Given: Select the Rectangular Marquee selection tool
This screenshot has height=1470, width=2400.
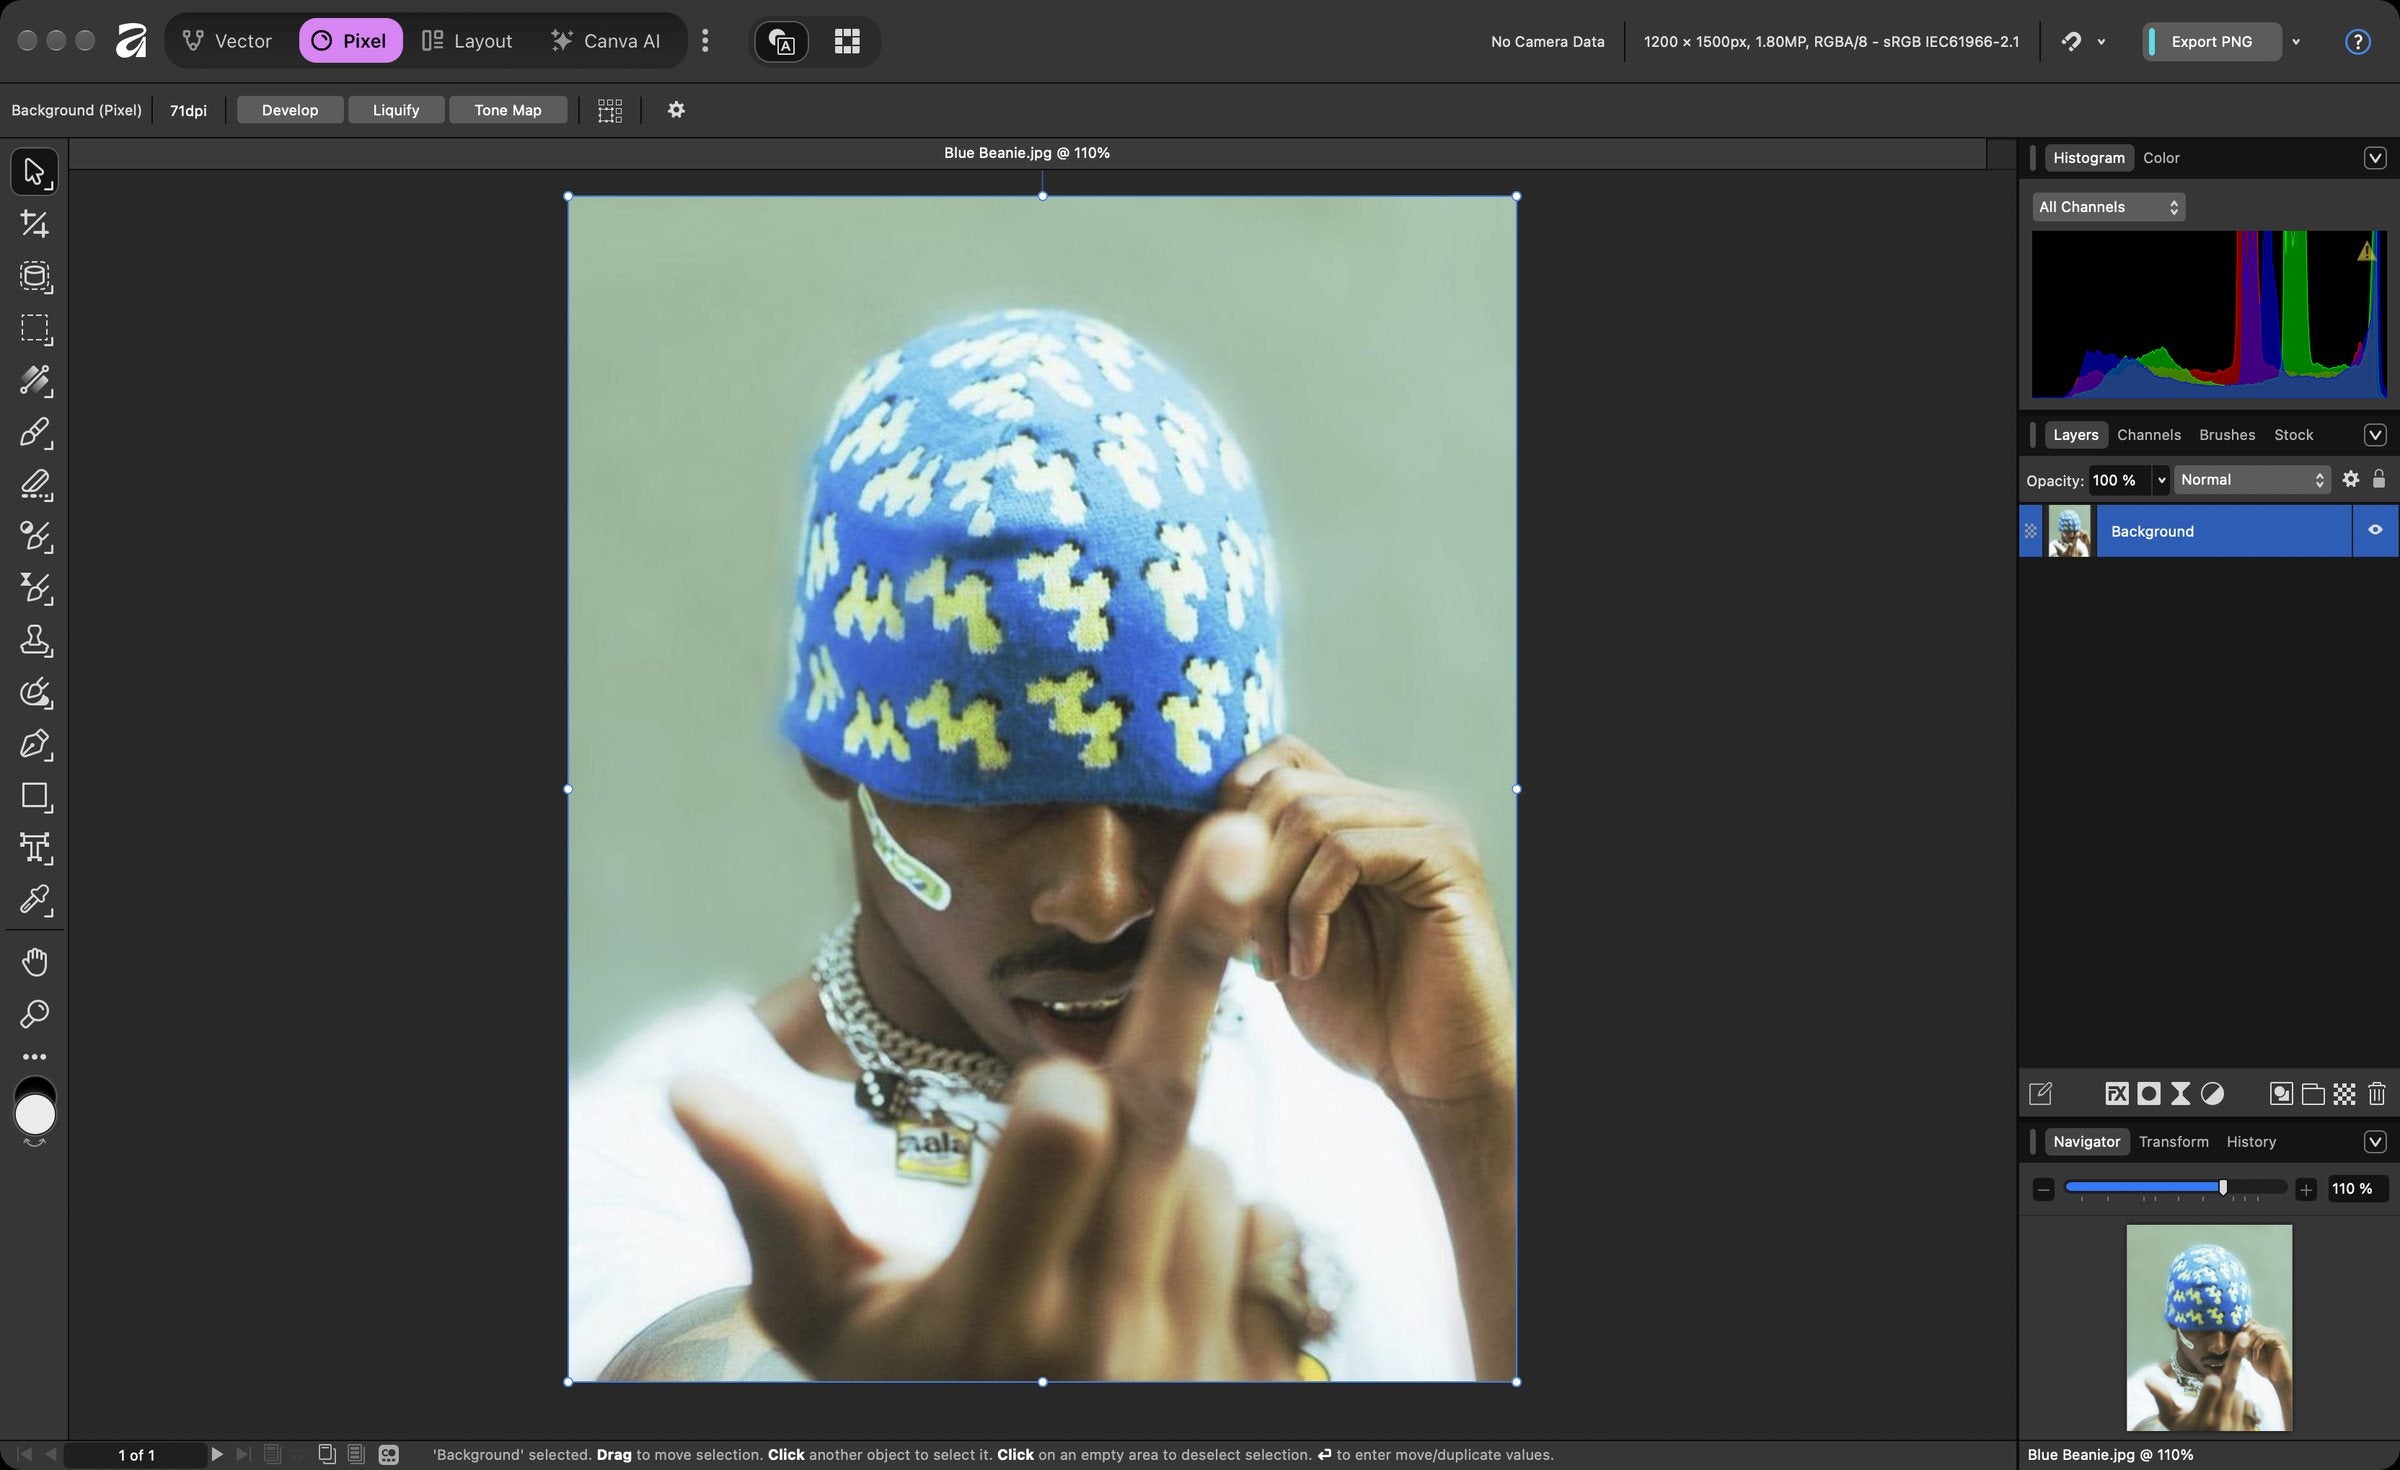Looking at the screenshot, I should tap(34, 328).
